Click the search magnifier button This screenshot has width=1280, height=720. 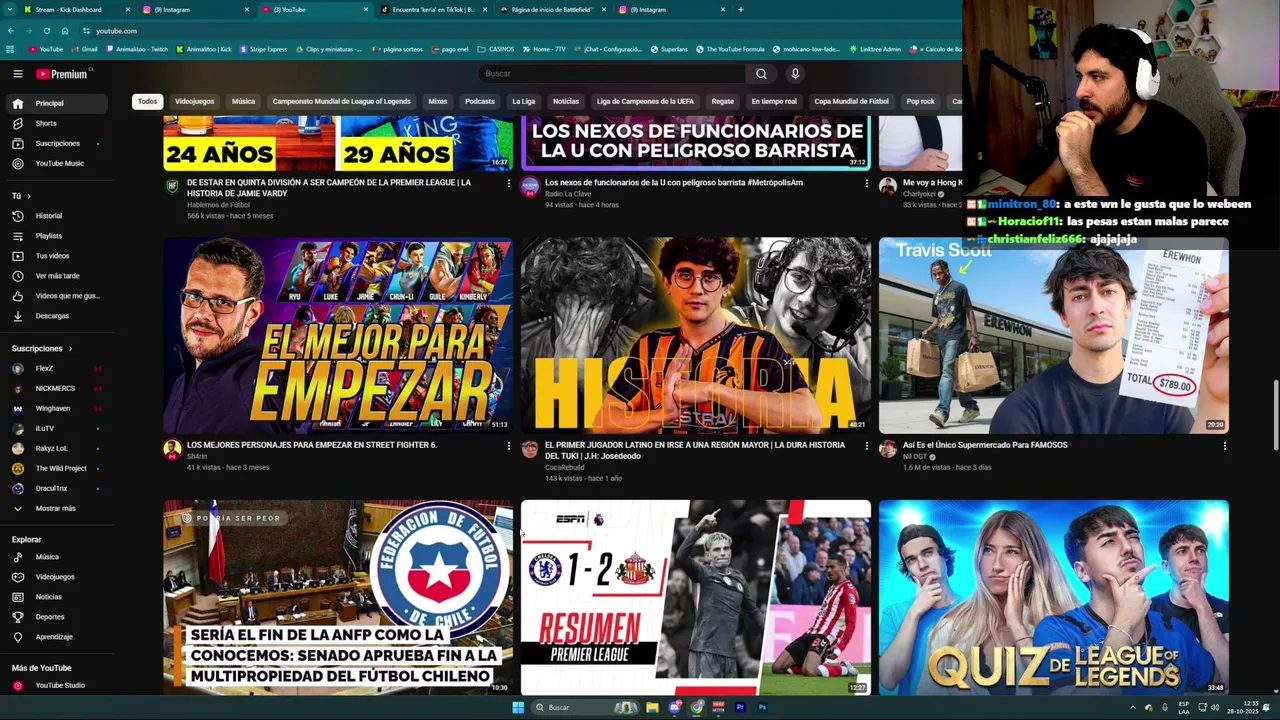pyautogui.click(x=761, y=73)
